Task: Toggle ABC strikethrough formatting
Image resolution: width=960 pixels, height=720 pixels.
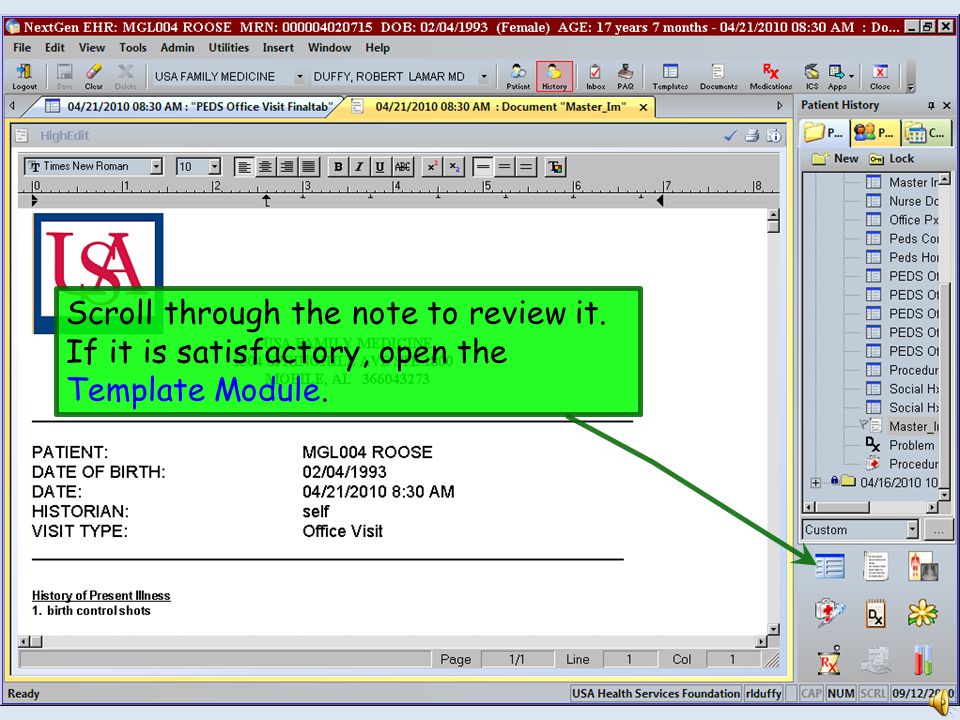Action: click(x=402, y=167)
